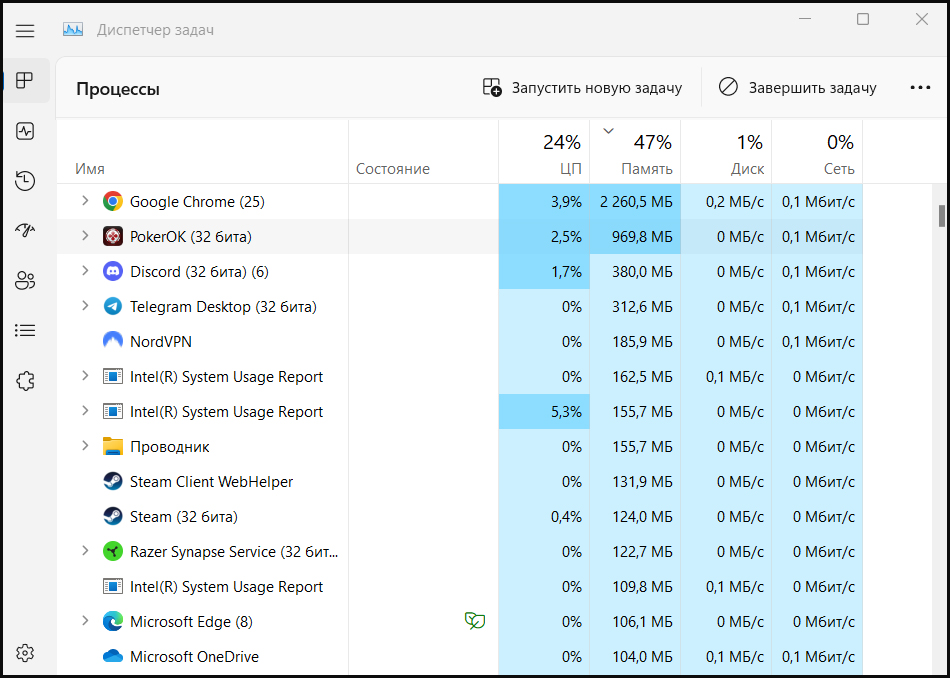Click the Explorer (Проводник) folder icon
Image resolution: width=950 pixels, height=678 pixels.
pos(113,447)
